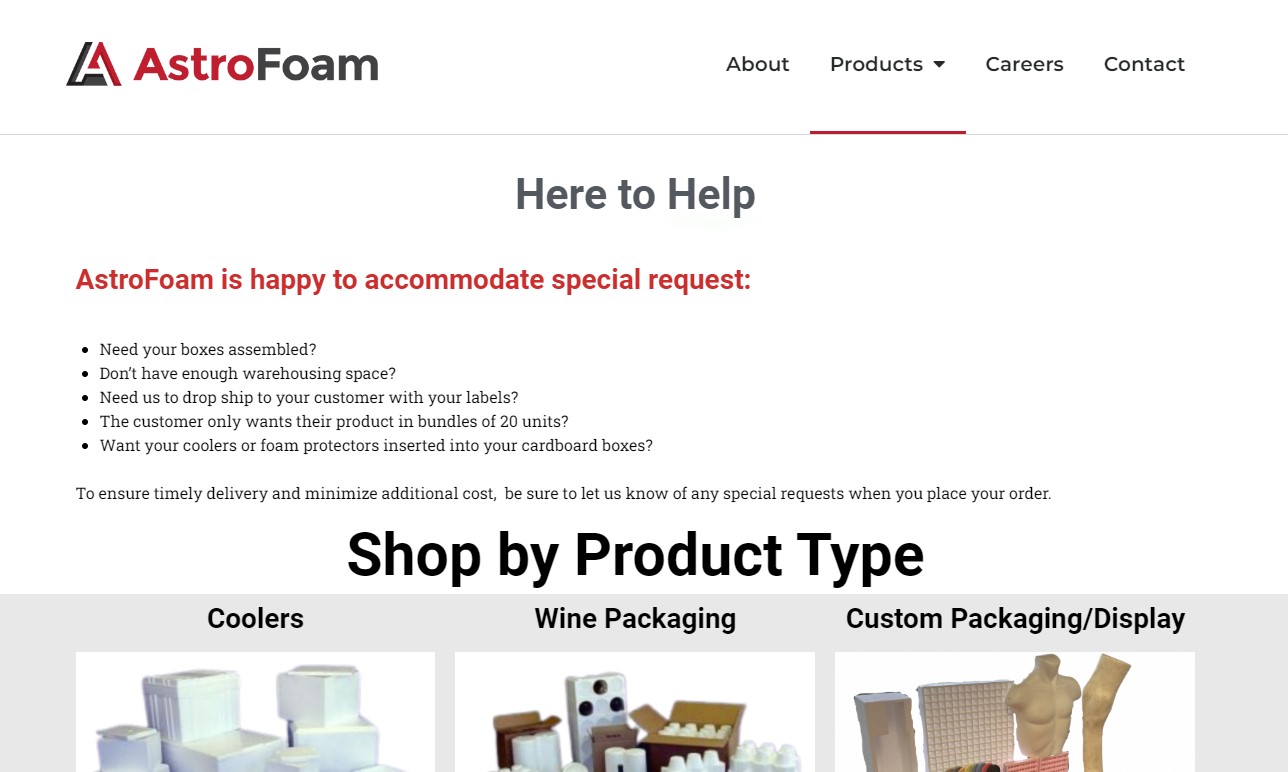This screenshot has width=1288, height=772.
Task: Select the Coolers category heading
Action: (255, 618)
